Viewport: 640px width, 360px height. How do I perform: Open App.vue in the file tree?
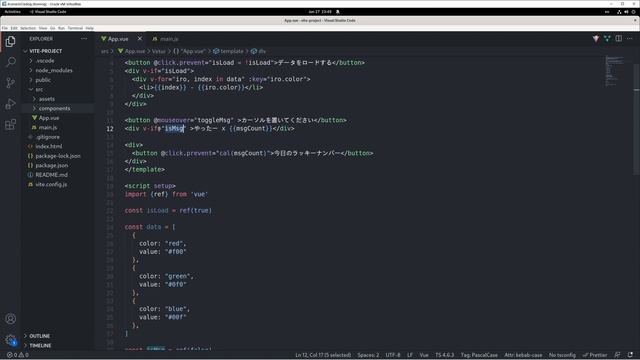[x=49, y=118]
